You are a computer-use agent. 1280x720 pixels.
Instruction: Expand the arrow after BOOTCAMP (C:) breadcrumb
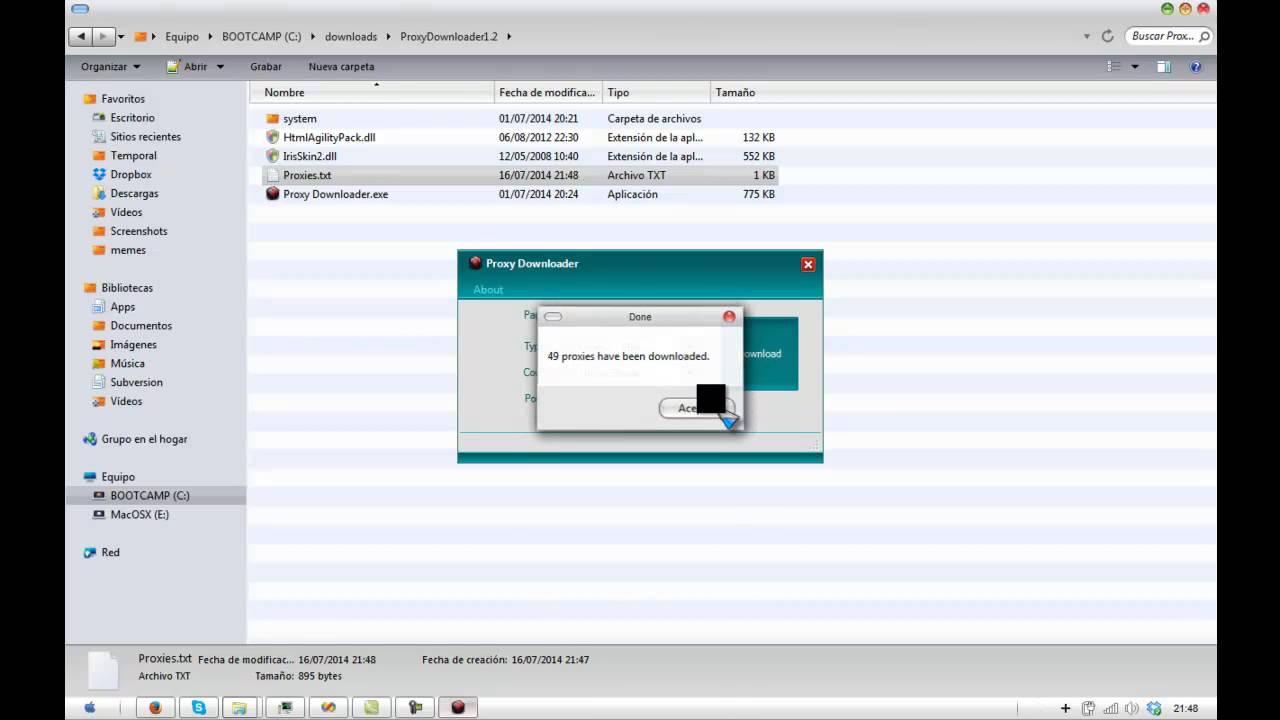click(x=313, y=37)
